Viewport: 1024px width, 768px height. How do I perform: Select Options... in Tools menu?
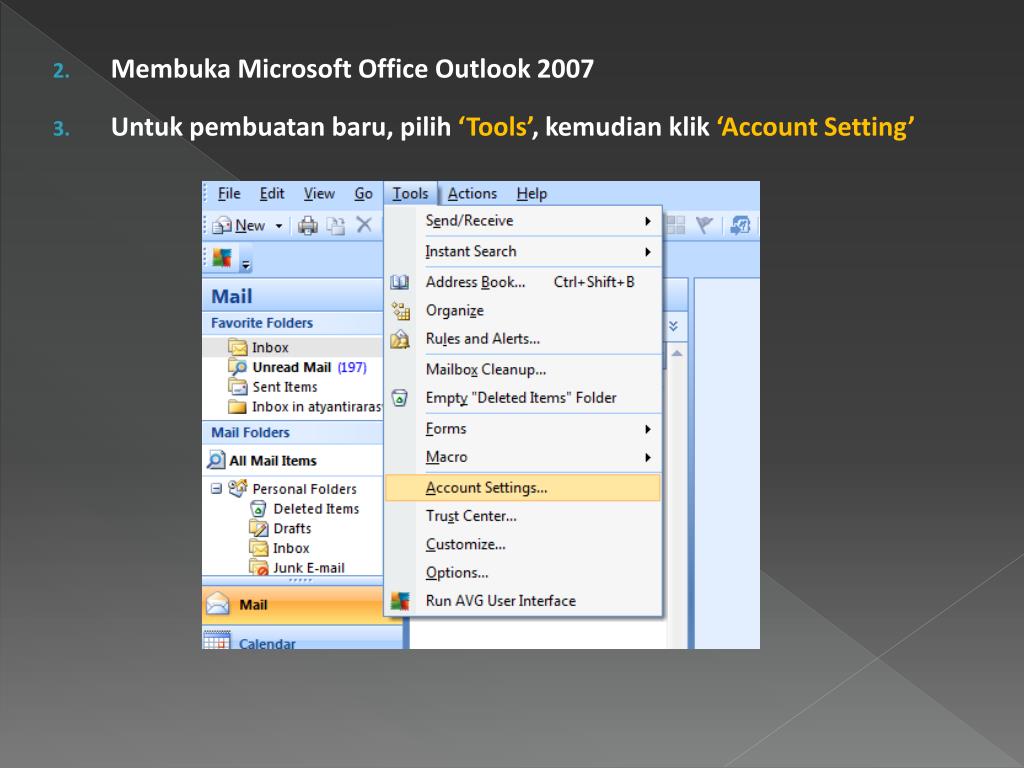tap(523, 573)
